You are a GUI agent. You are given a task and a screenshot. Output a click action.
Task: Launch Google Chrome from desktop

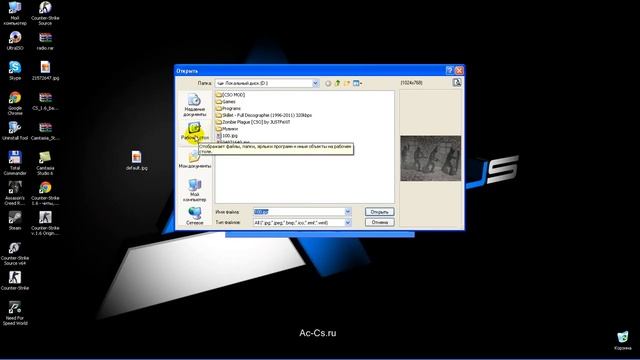(15, 103)
